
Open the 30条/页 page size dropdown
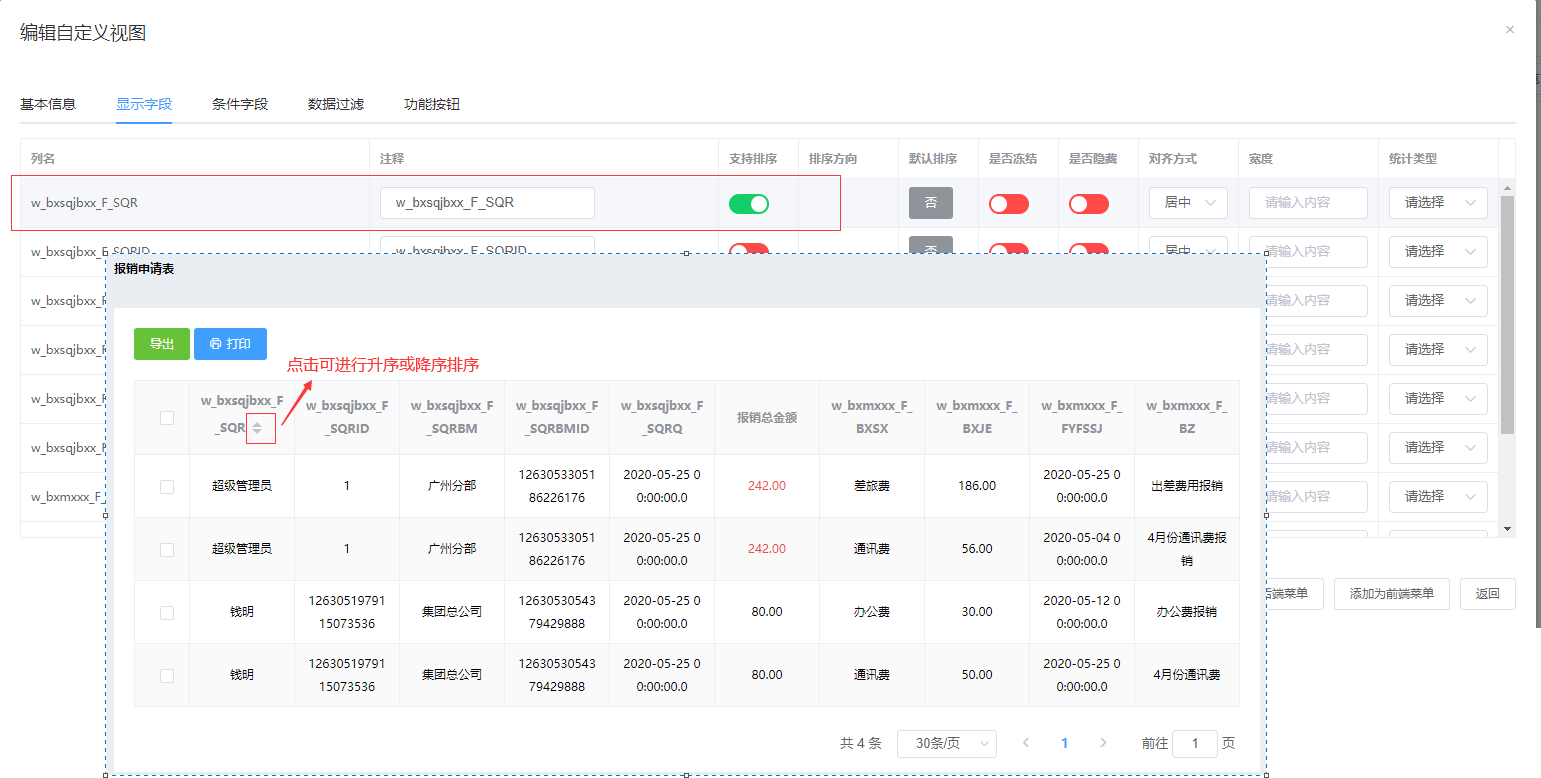coord(946,743)
